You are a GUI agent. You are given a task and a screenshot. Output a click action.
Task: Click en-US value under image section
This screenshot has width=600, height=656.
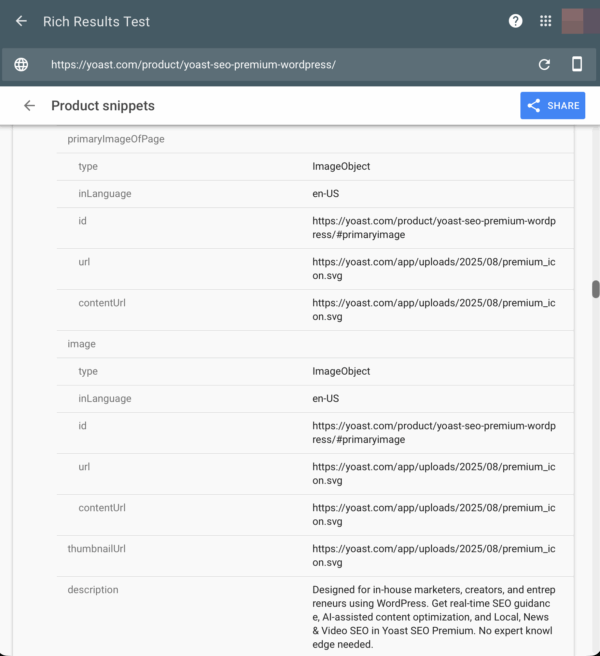point(326,399)
